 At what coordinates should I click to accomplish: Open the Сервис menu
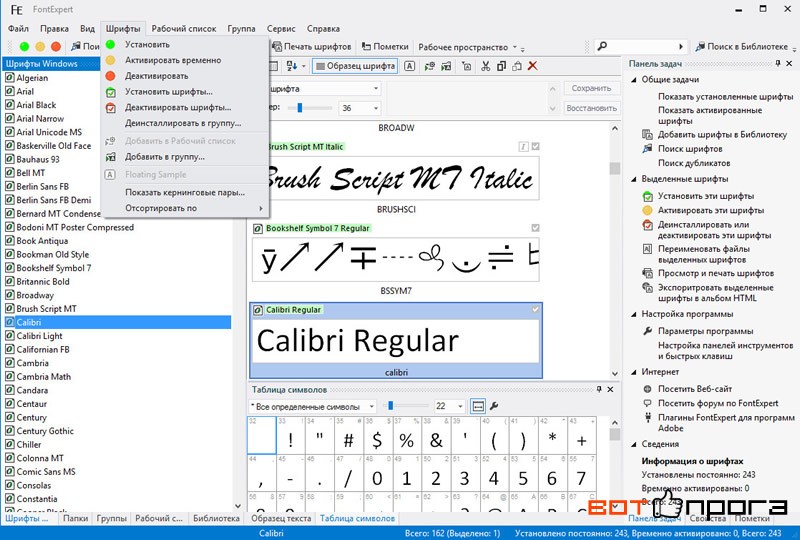point(281,29)
